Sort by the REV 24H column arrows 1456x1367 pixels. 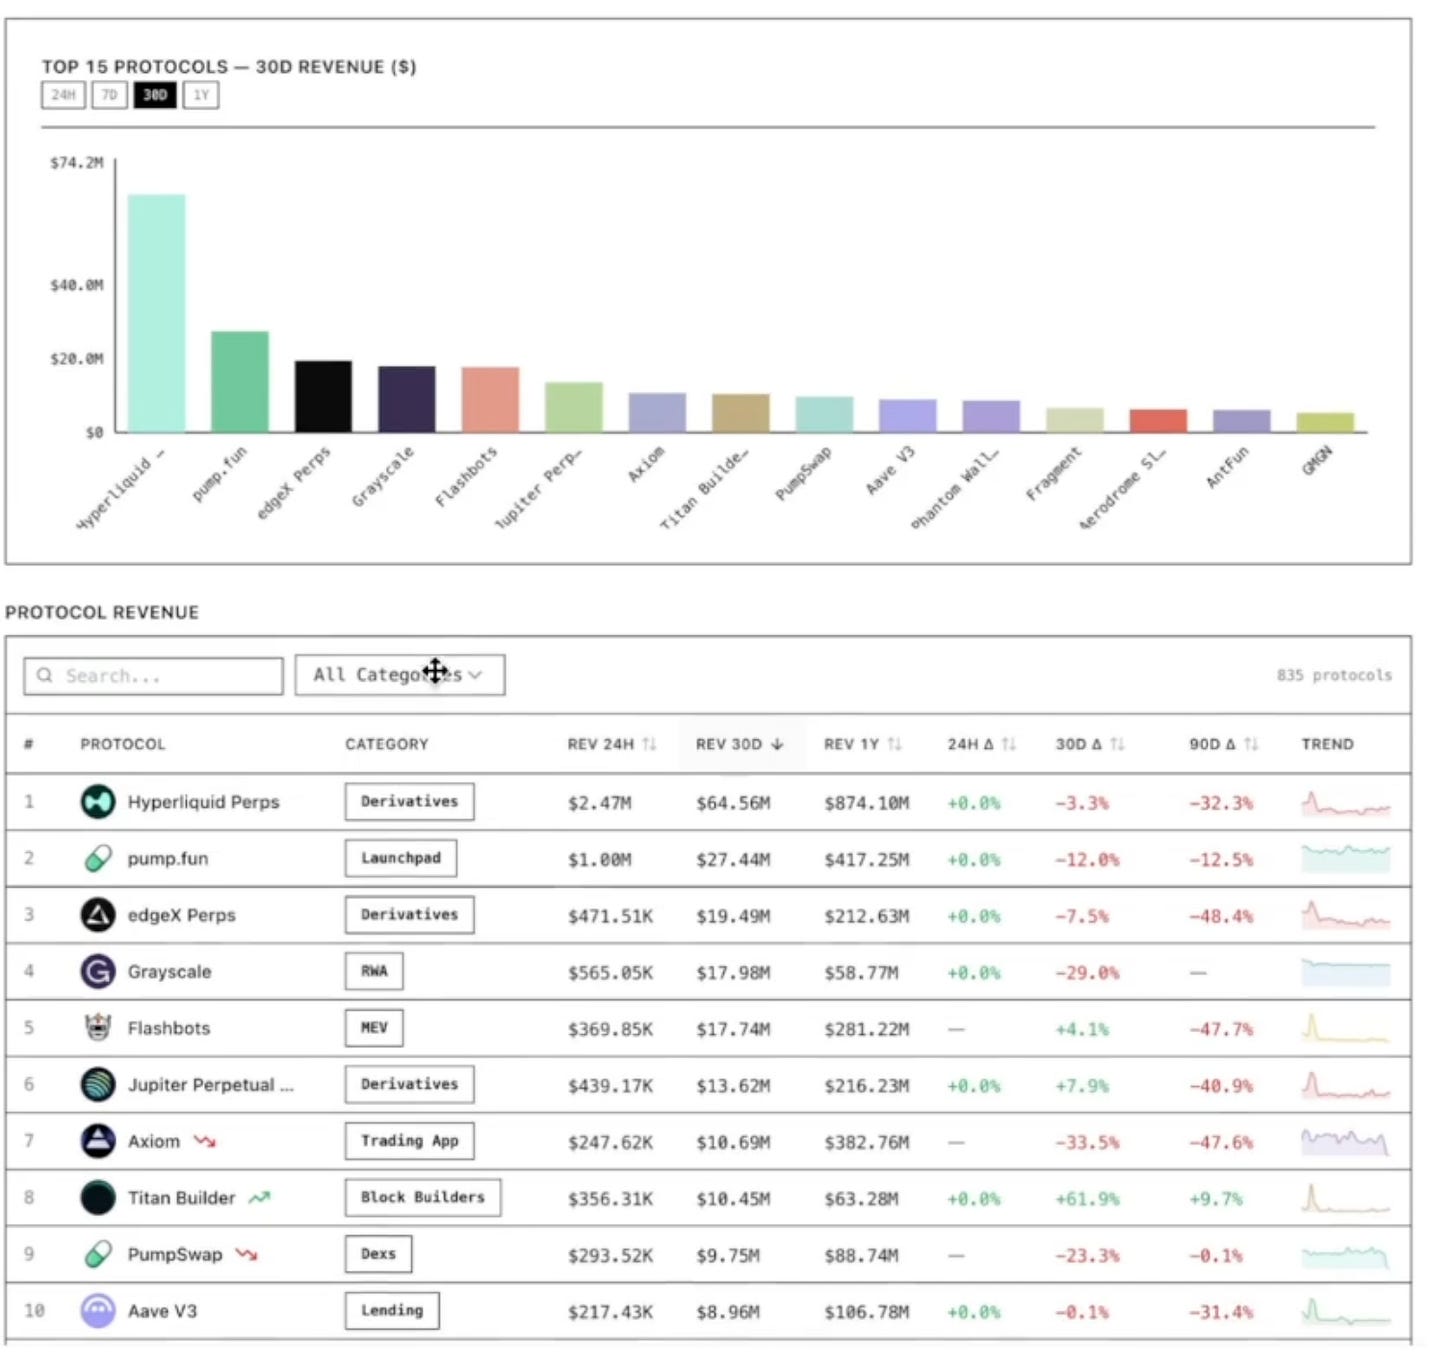(650, 744)
